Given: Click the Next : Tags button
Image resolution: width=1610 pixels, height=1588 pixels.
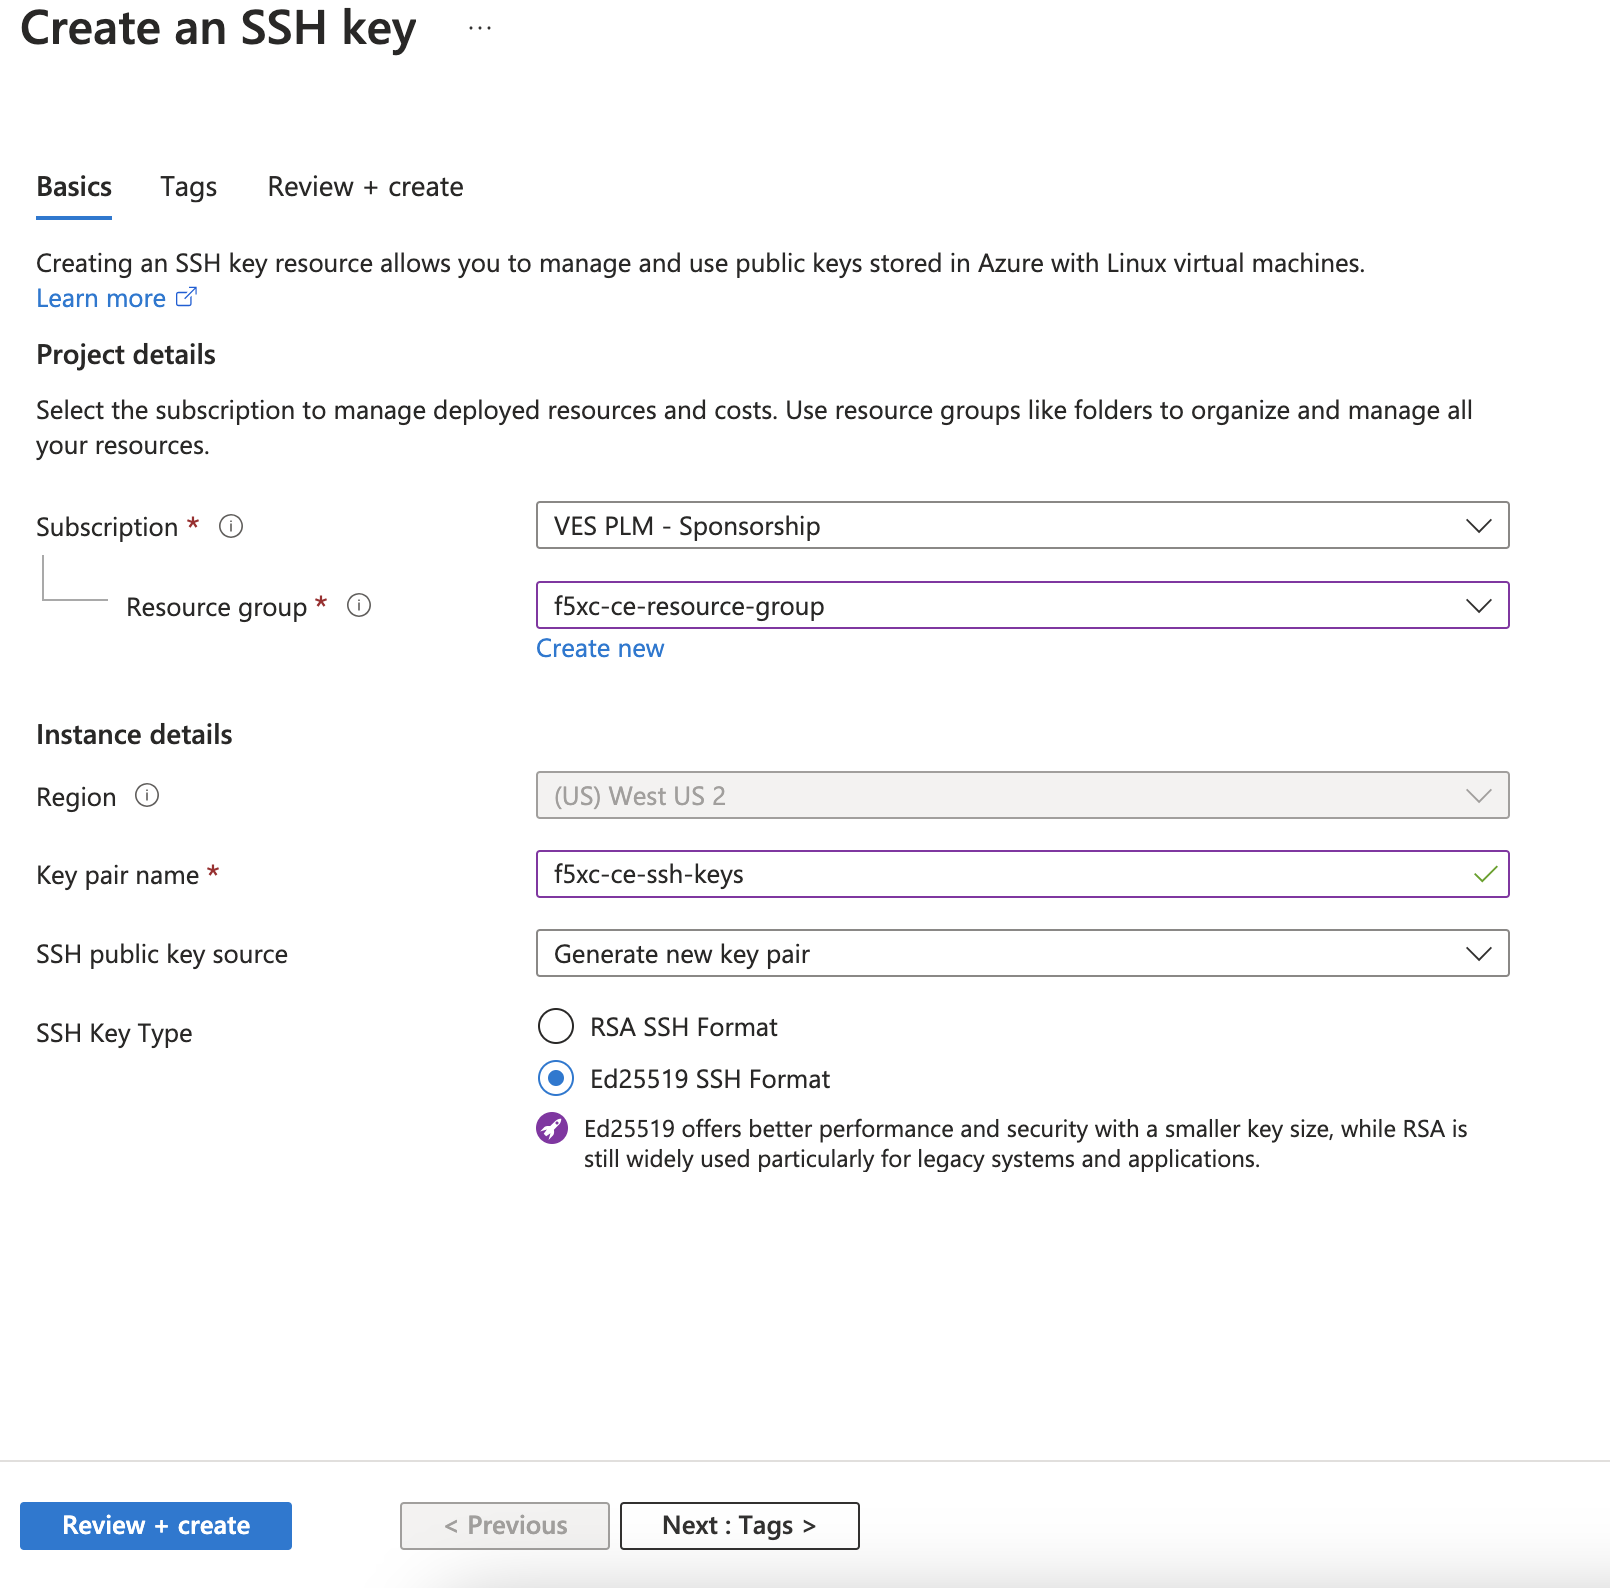Looking at the screenshot, I should point(739,1525).
